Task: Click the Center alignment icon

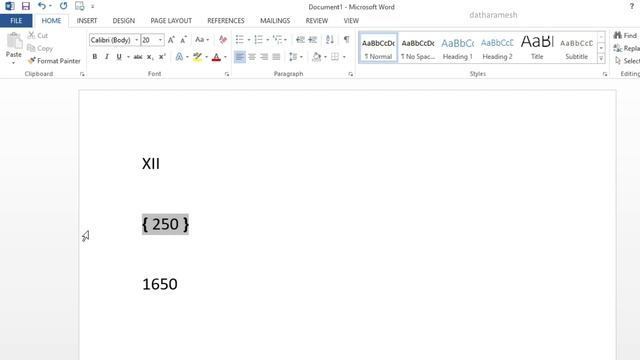Action: pos(252,57)
